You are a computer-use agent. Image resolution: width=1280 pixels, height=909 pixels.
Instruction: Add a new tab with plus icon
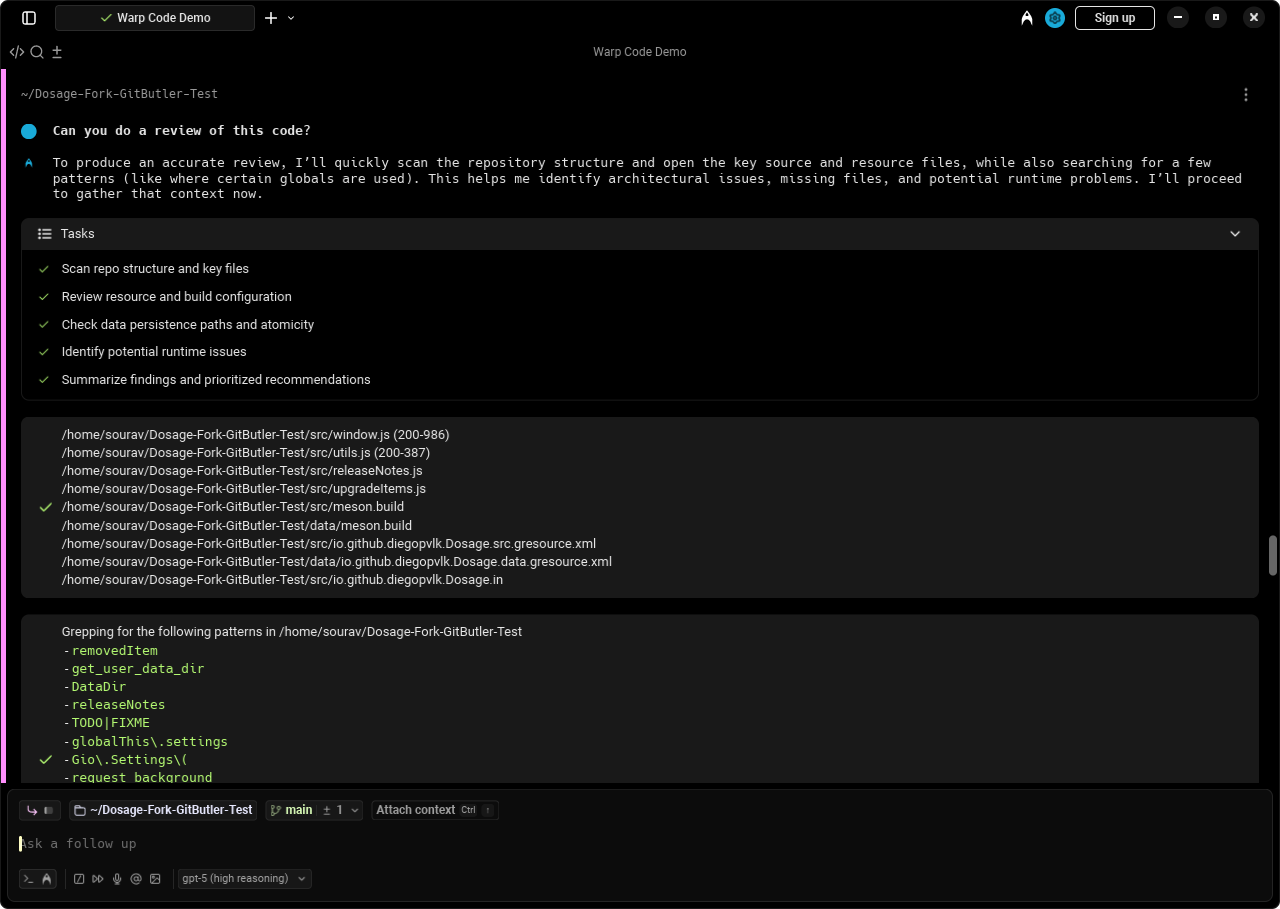click(271, 18)
